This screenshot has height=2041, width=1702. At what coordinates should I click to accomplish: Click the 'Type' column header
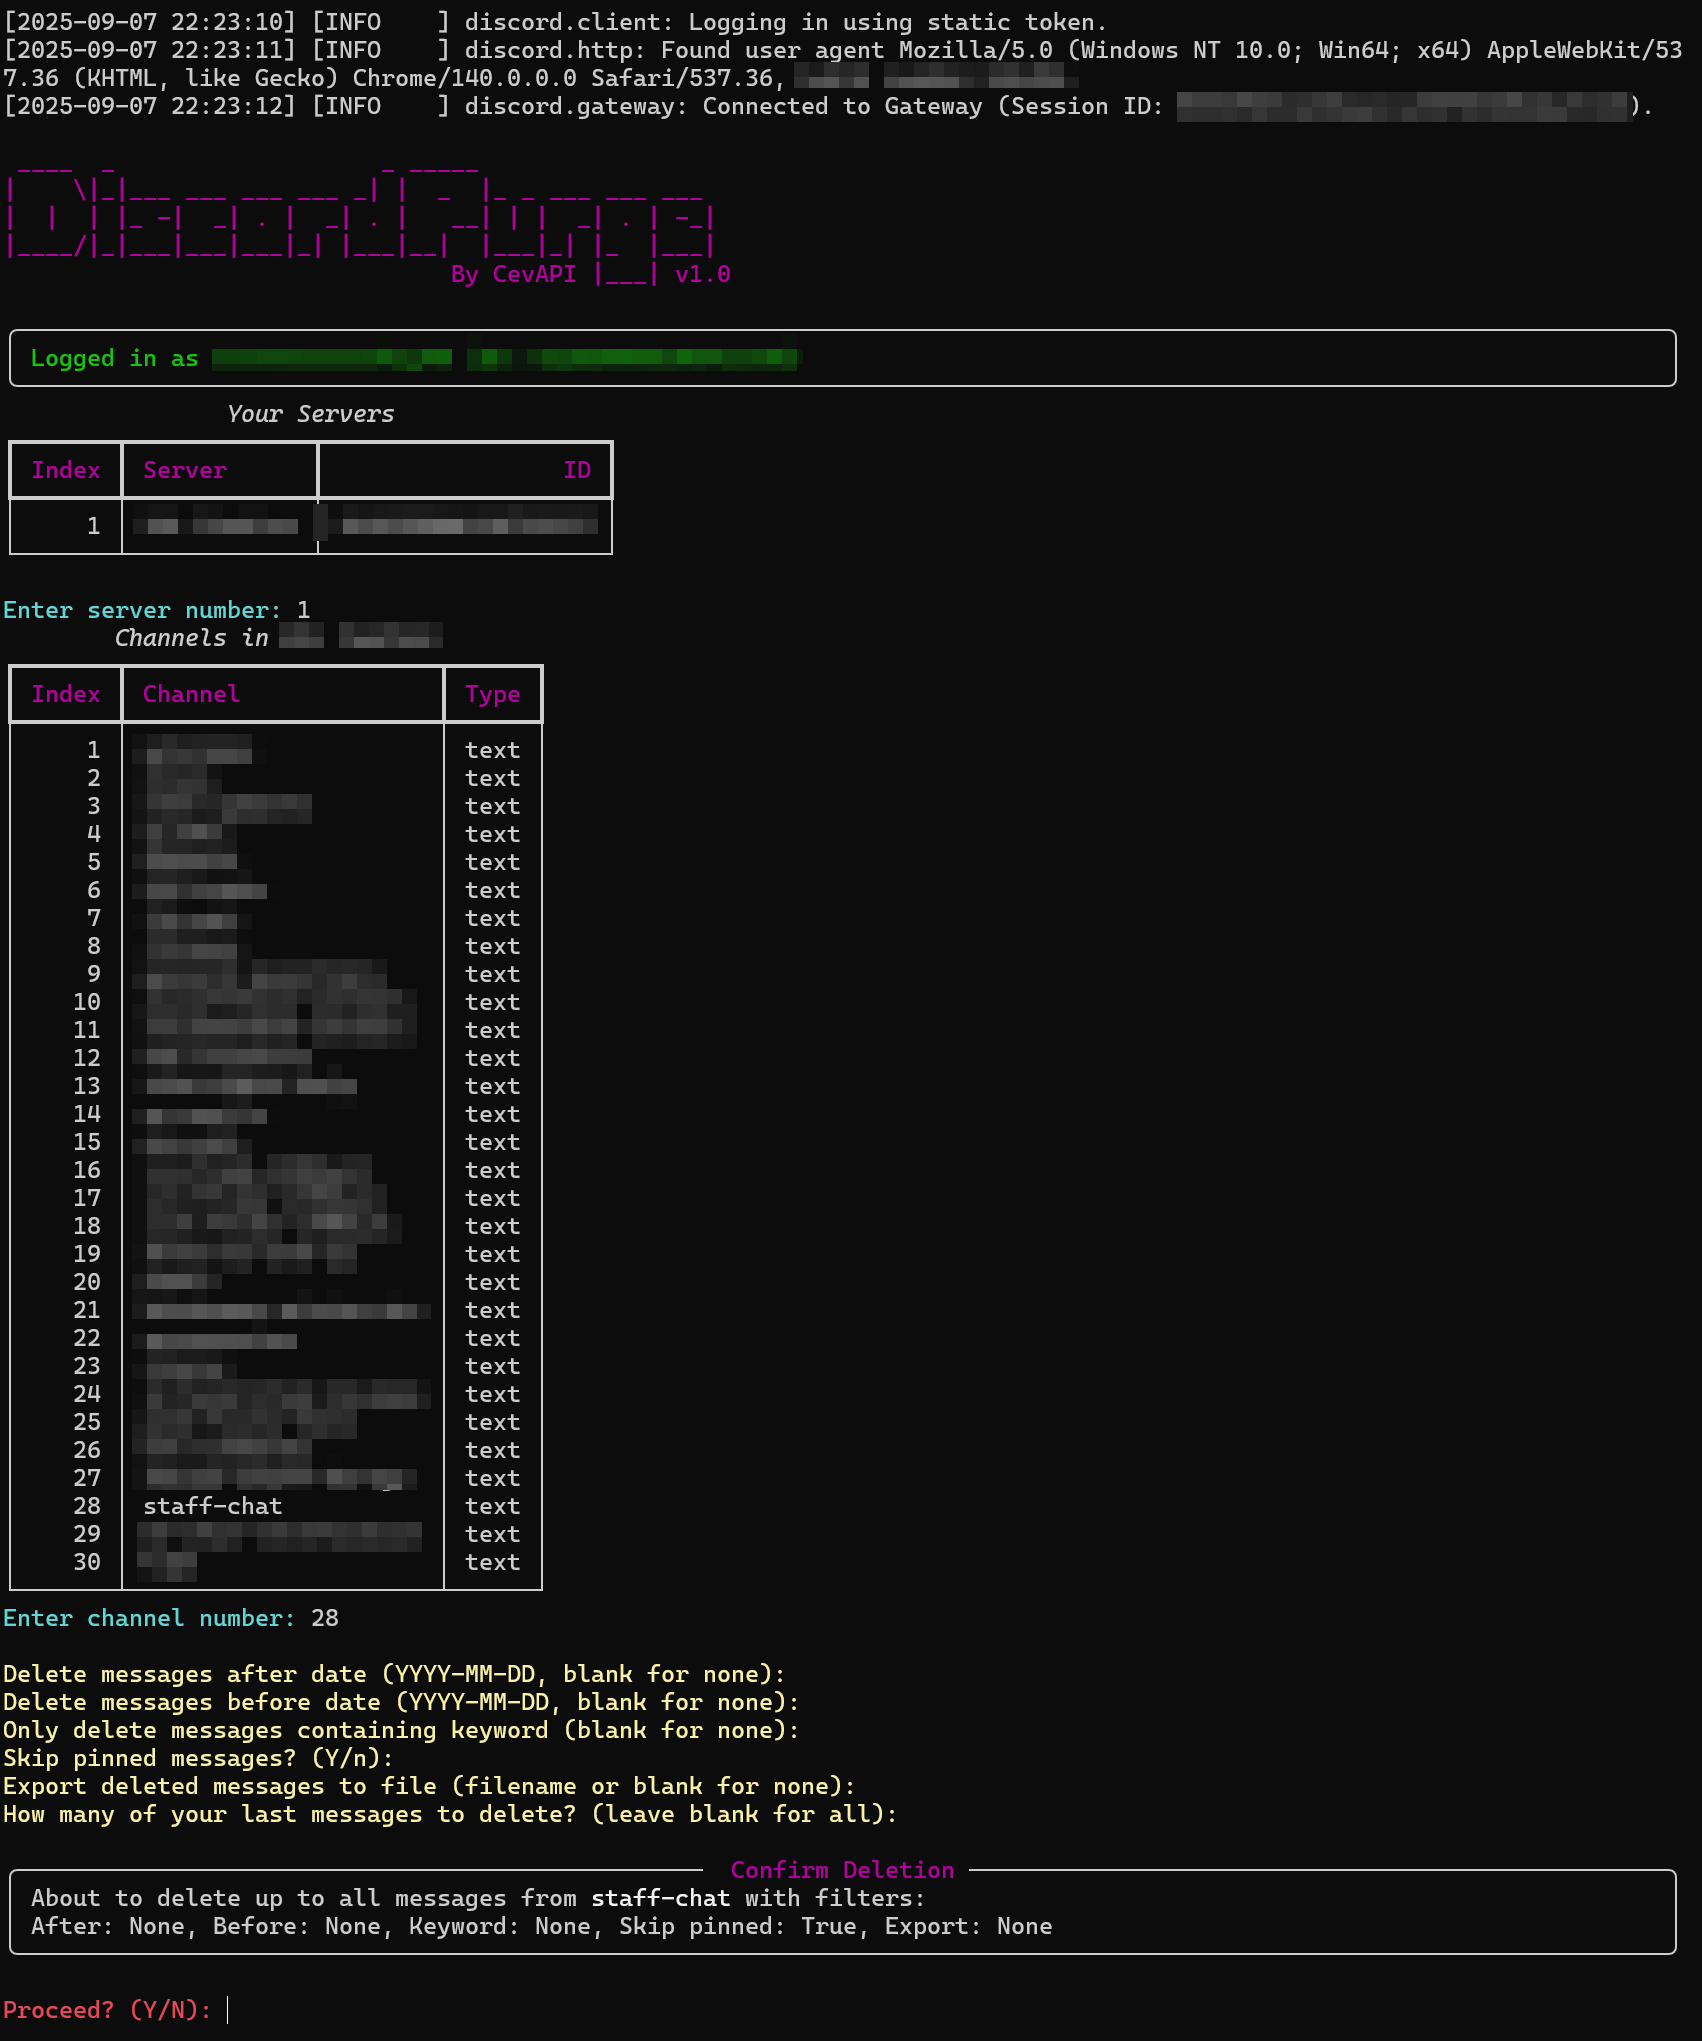pyautogui.click(x=492, y=694)
